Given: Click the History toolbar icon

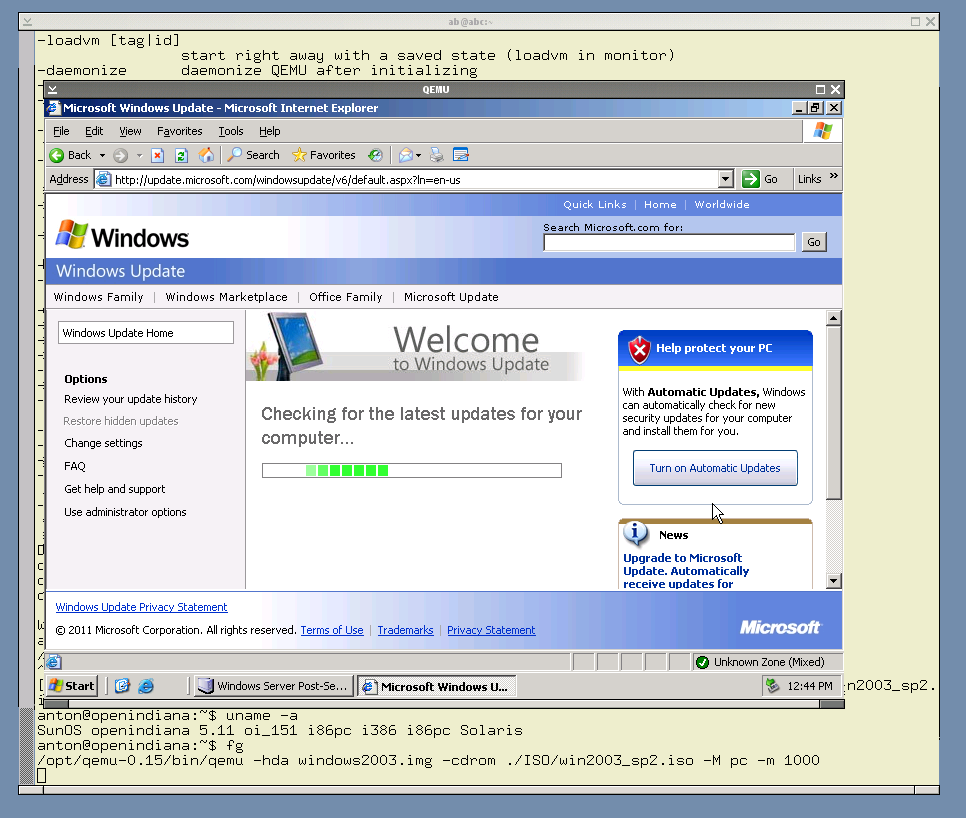Looking at the screenshot, I should 375,155.
